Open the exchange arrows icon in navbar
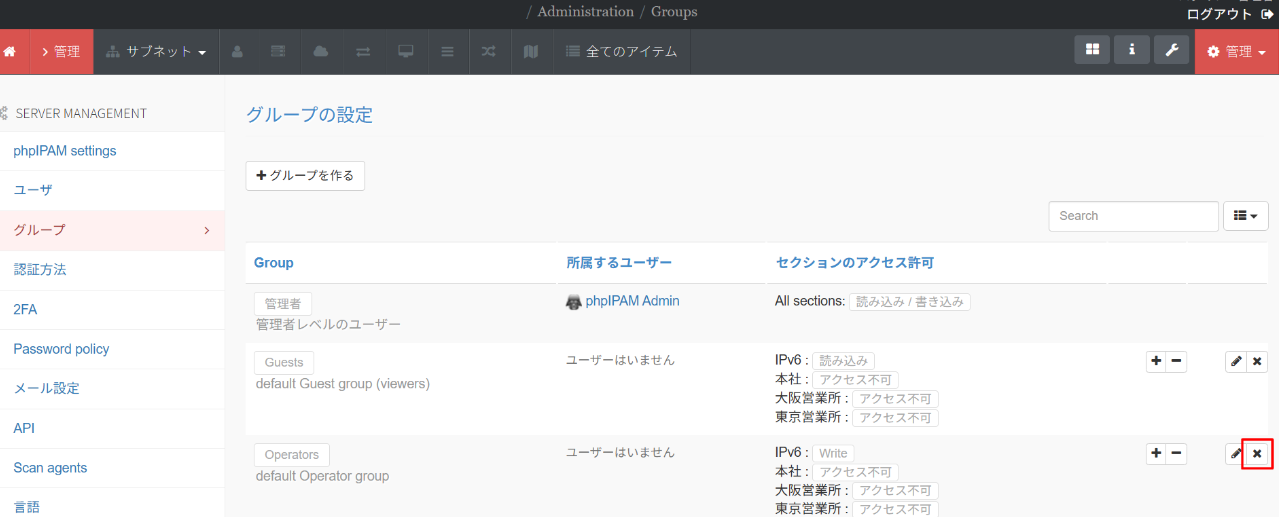The image size is (1279, 517). pyautogui.click(x=362, y=51)
